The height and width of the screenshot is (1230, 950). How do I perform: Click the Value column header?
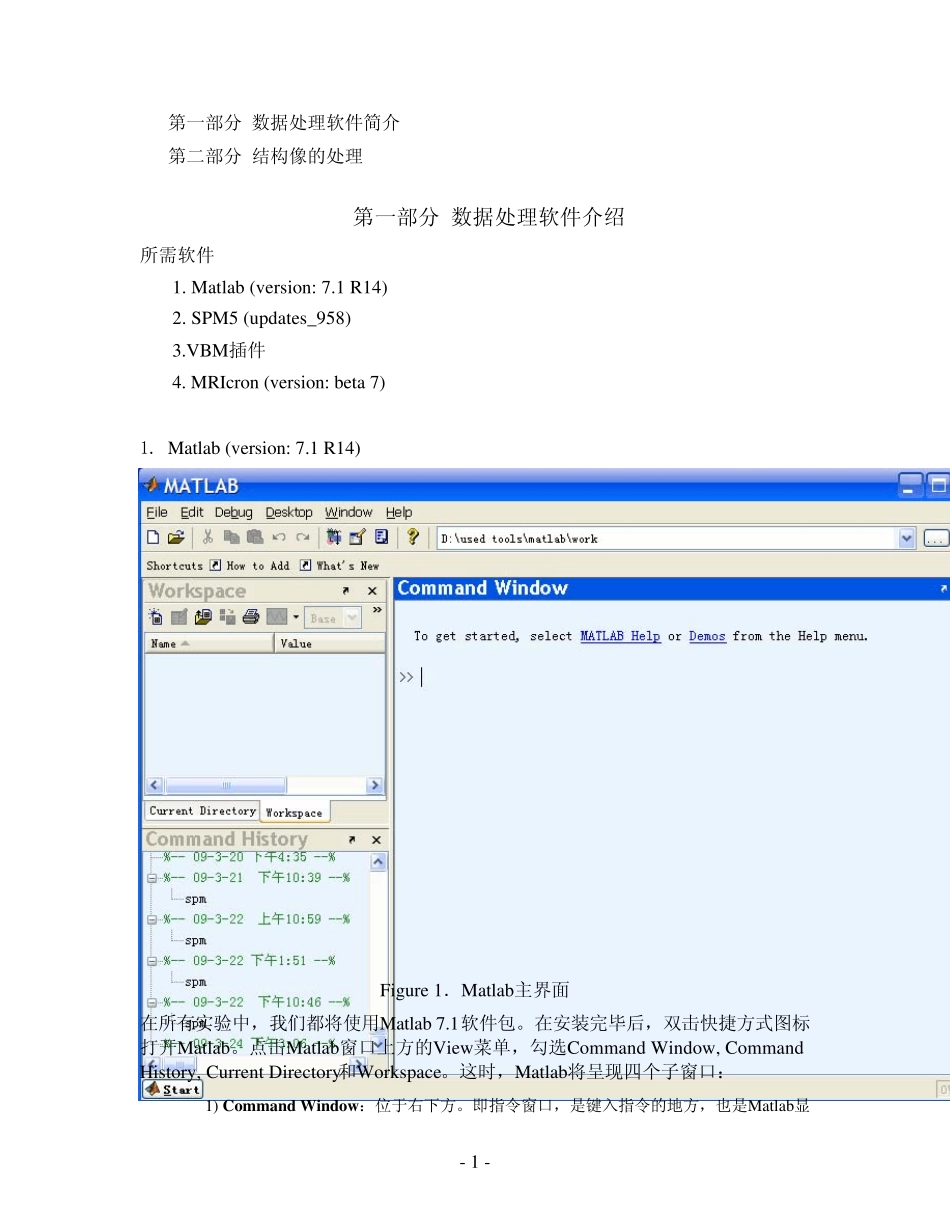329,644
